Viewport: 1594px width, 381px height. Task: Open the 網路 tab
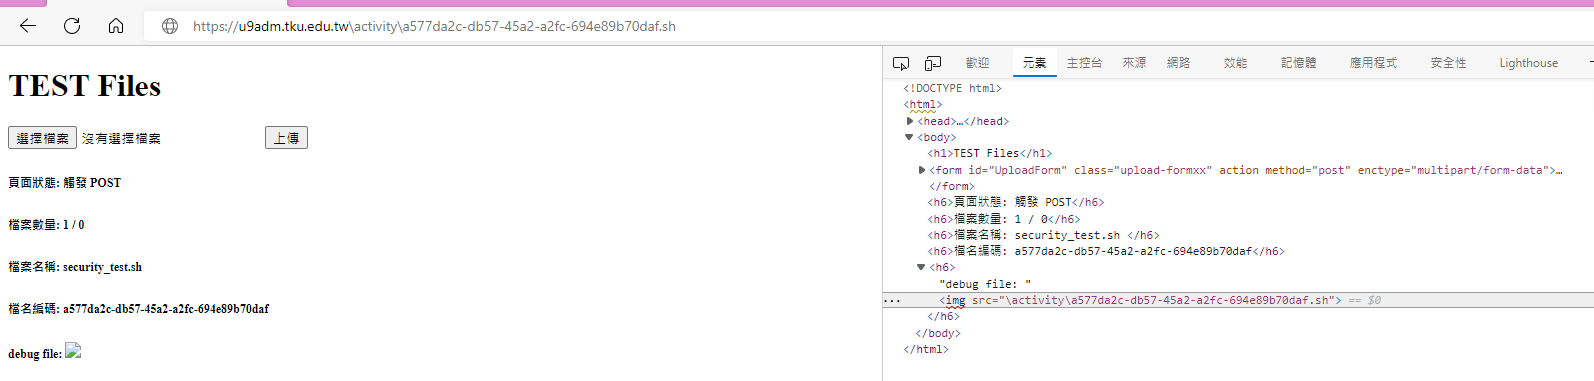[x=1178, y=63]
